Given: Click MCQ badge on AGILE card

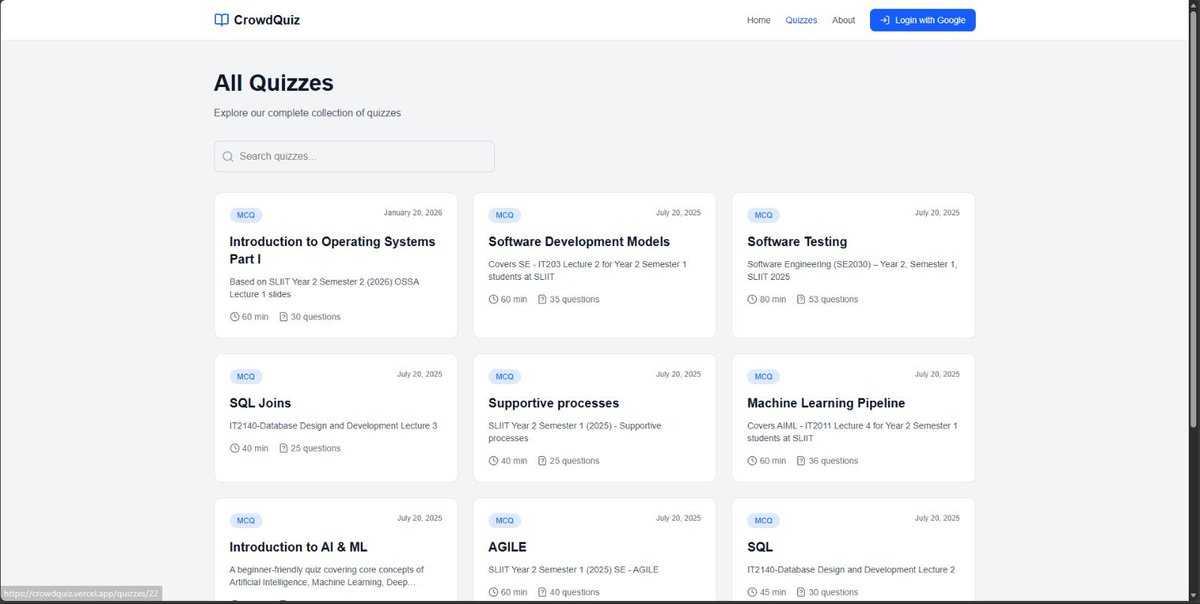Looking at the screenshot, I should pyautogui.click(x=504, y=520).
